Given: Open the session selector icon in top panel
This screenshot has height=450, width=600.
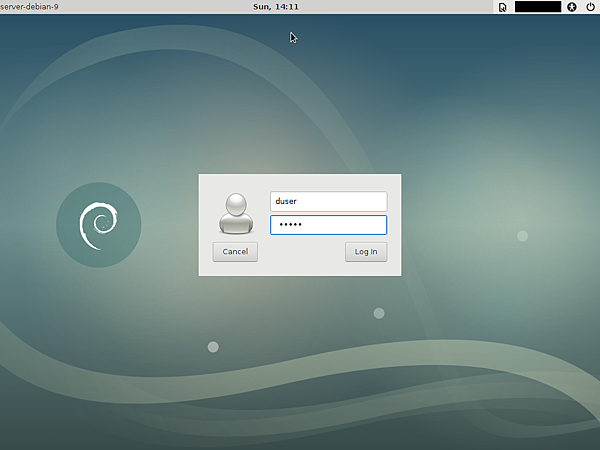Looking at the screenshot, I should (502, 7).
